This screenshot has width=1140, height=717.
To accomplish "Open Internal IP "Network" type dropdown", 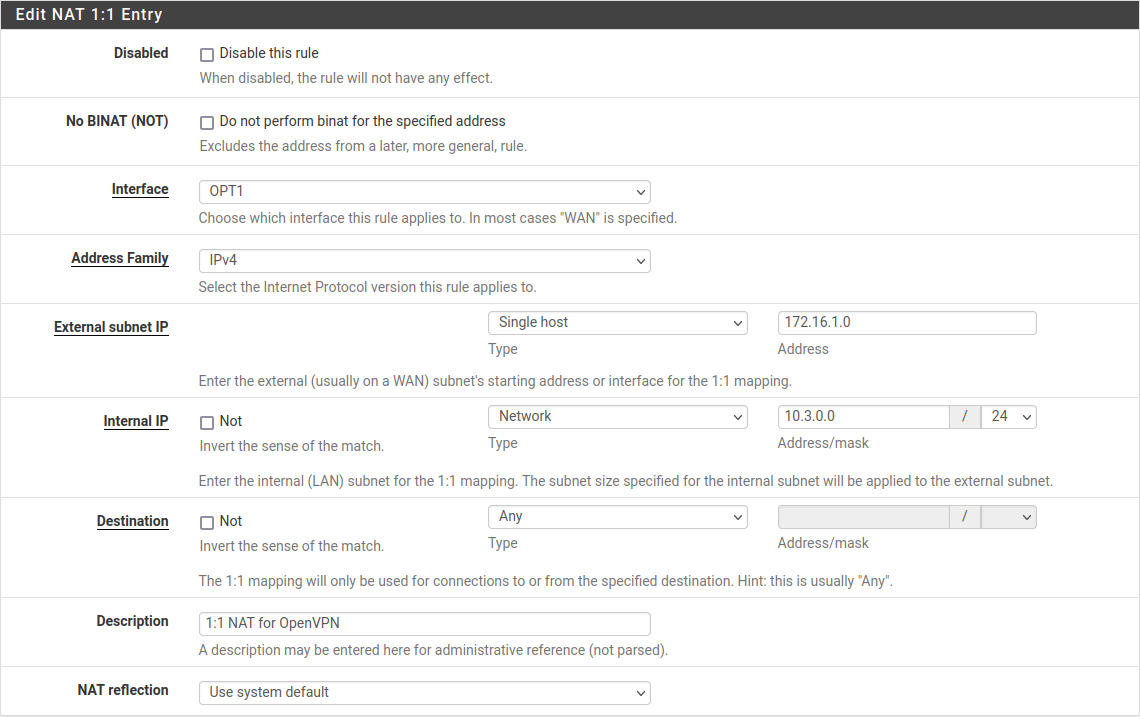I will tap(617, 417).
